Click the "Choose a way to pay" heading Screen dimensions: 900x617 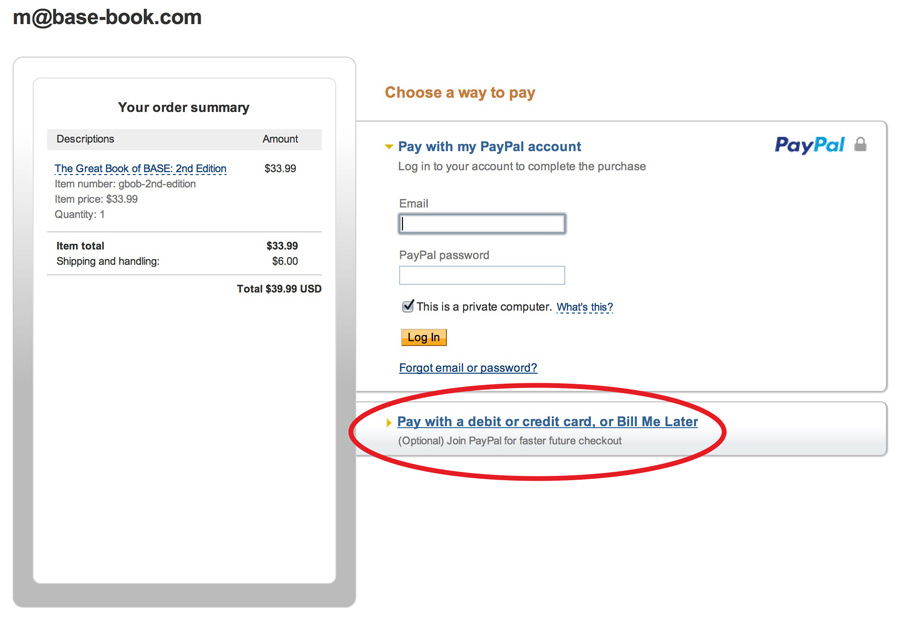(x=460, y=93)
